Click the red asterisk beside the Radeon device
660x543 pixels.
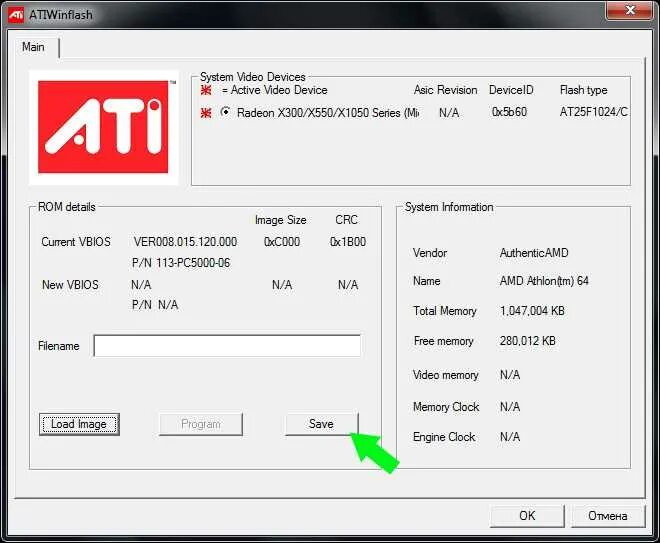[206, 113]
